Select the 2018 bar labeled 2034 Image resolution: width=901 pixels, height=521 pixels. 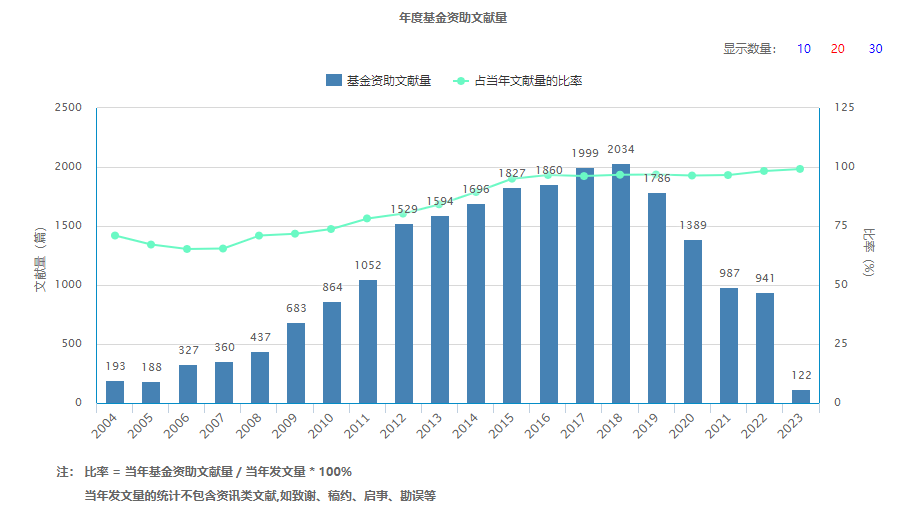tap(621, 283)
